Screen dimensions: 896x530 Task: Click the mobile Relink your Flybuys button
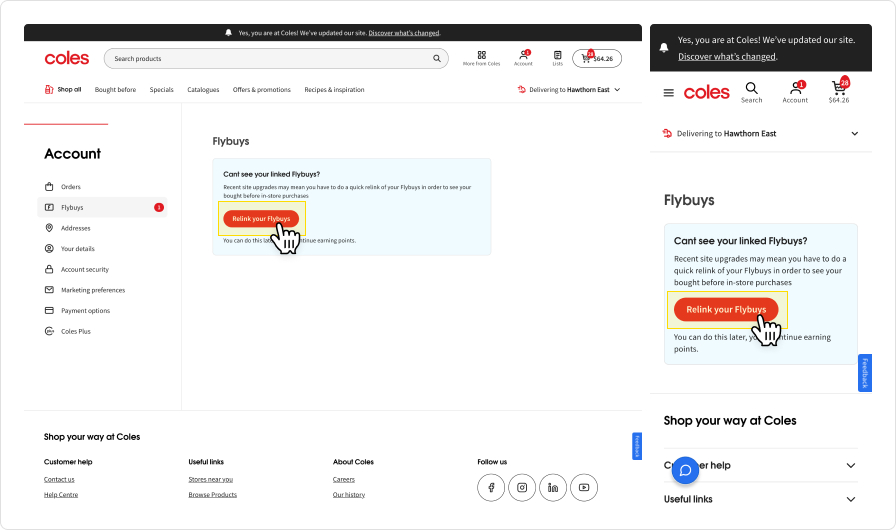click(726, 310)
